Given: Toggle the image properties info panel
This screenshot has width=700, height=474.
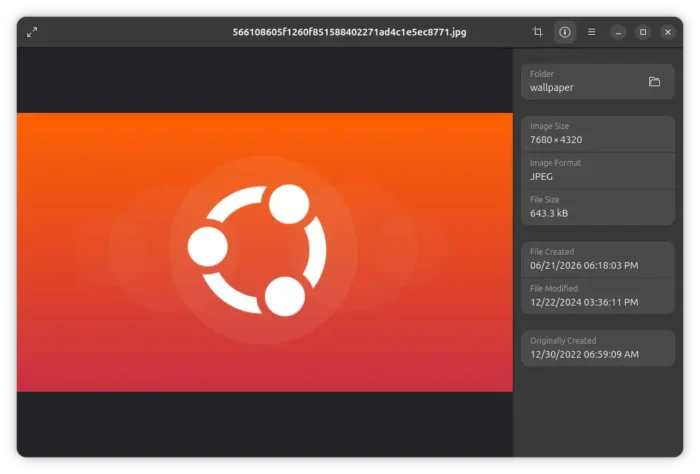Looking at the screenshot, I should 565,32.
